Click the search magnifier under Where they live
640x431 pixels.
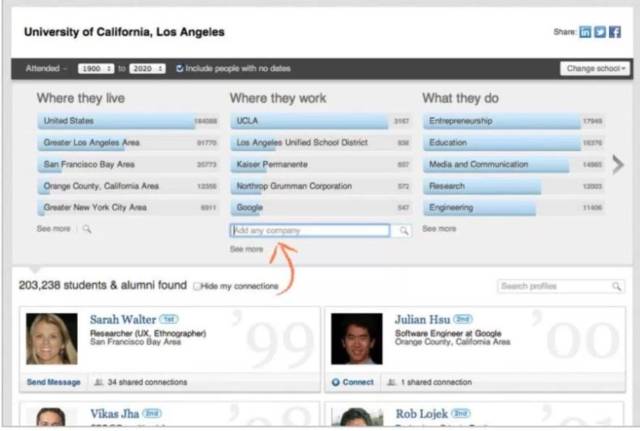(x=87, y=229)
